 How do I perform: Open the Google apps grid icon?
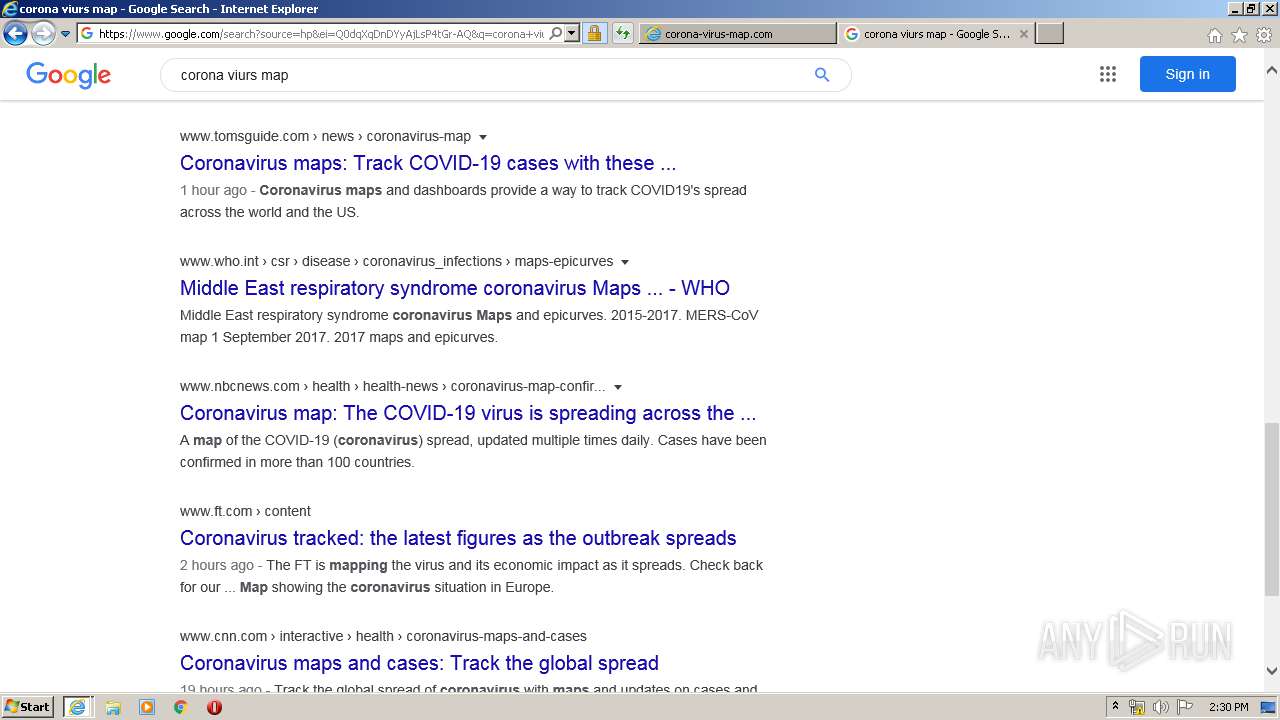pos(1108,74)
